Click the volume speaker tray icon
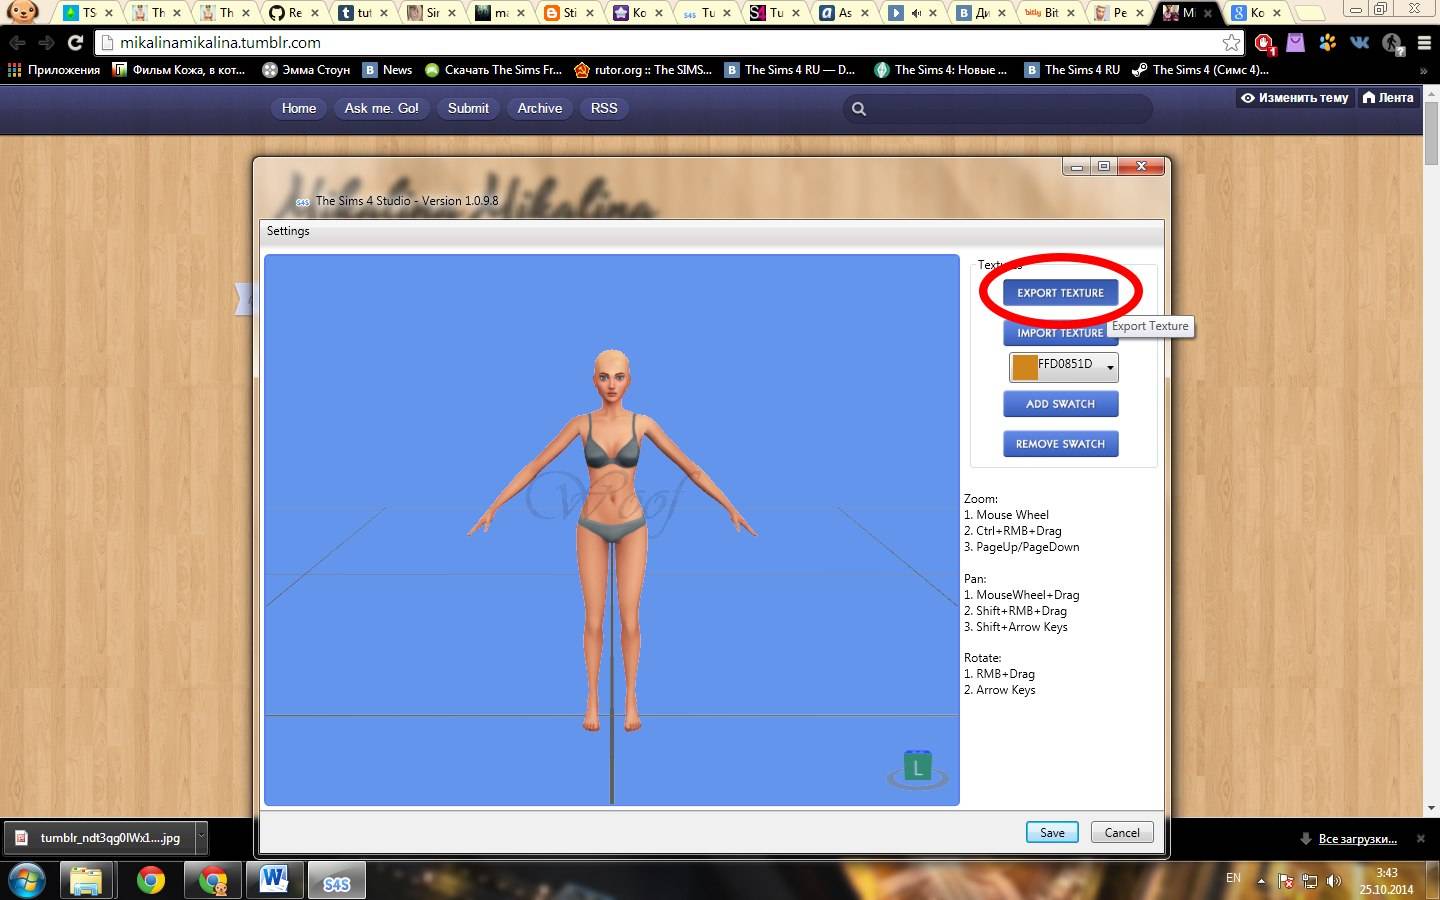The image size is (1440, 900). (x=1333, y=881)
